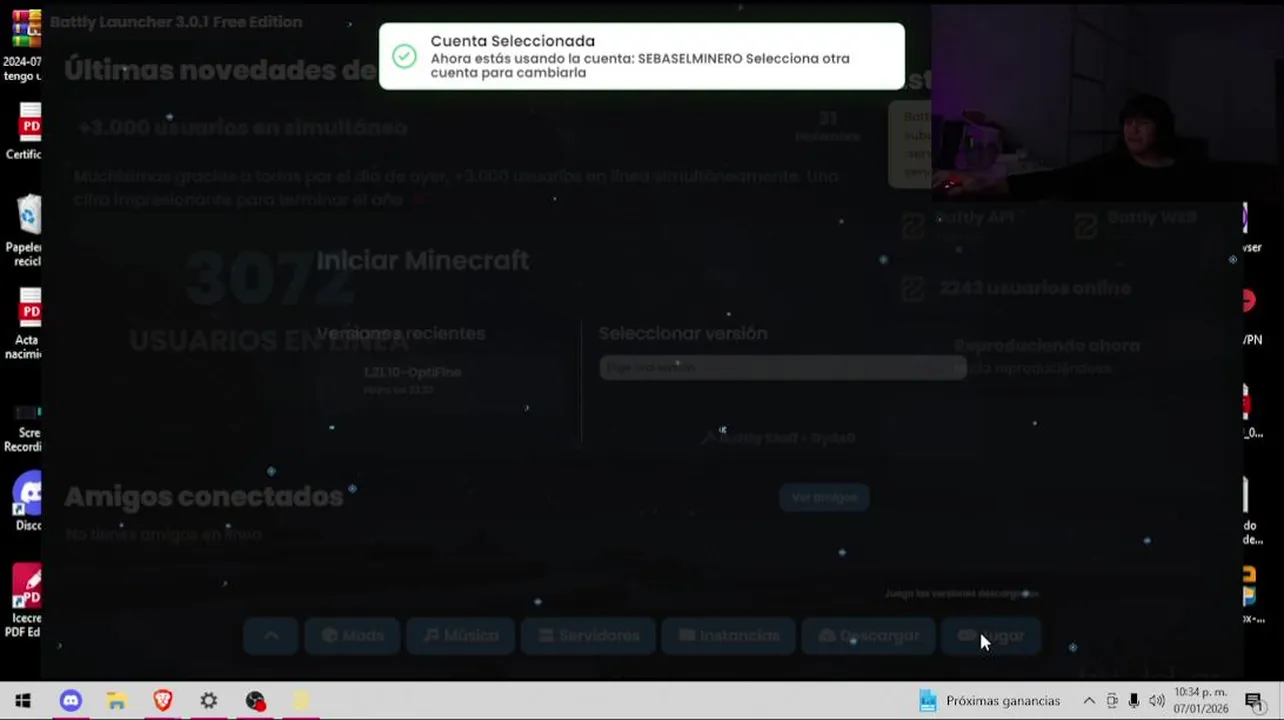Select the Recycle Bin desktop icon
The image size is (1284, 720).
point(24,232)
